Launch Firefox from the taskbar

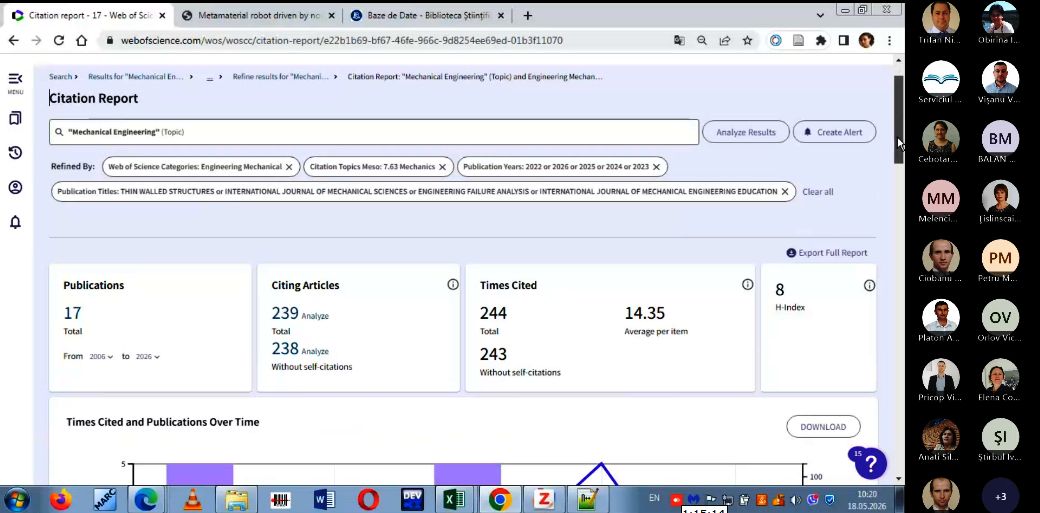pyautogui.click(x=61, y=499)
